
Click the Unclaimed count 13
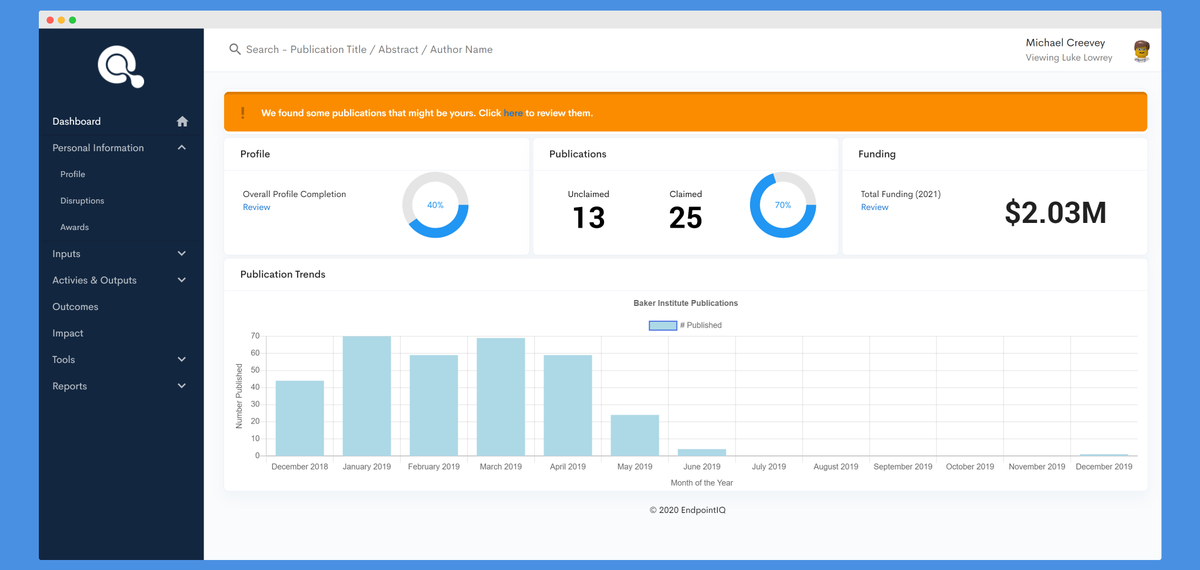point(589,217)
